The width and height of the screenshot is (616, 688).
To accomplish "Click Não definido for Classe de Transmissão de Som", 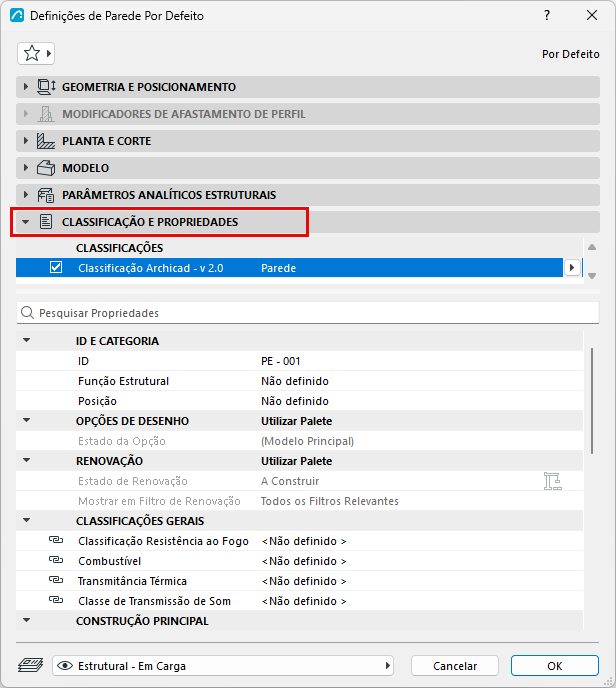I will click(x=304, y=601).
